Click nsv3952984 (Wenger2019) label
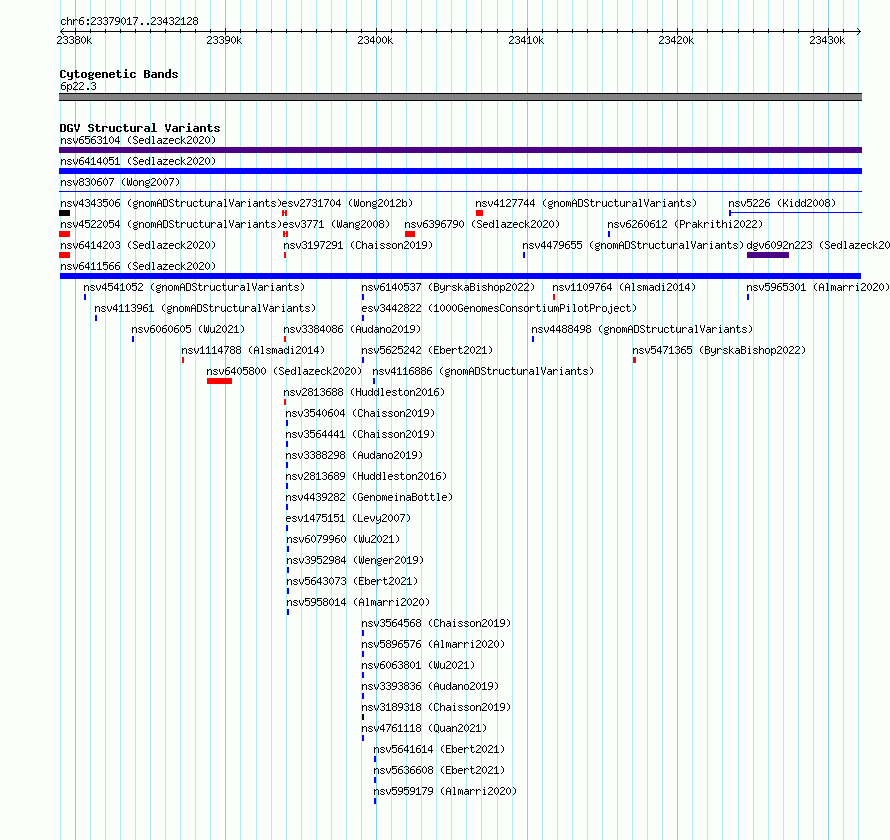This screenshot has width=890, height=840. pyautogui.click(x=355, y=560)
